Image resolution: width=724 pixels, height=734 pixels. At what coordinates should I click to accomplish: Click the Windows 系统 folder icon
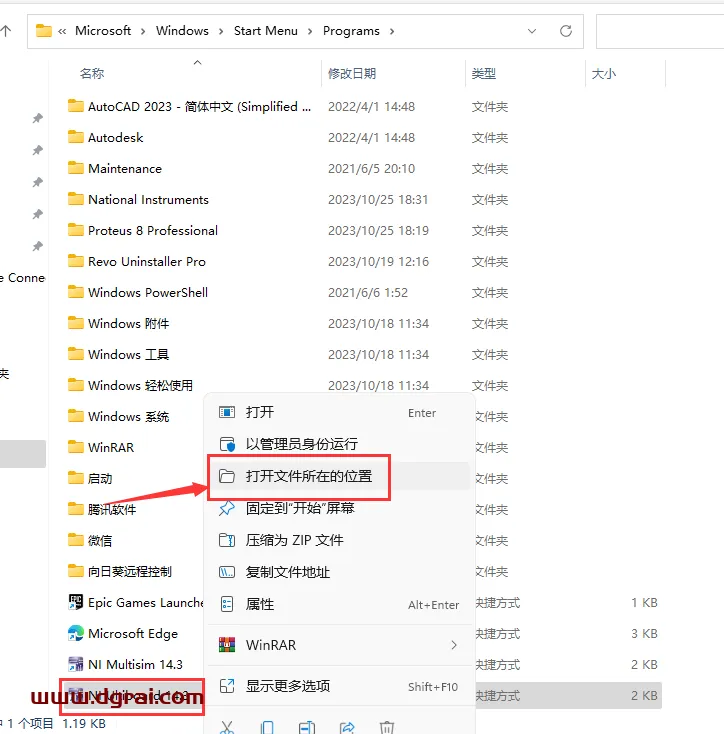click(x=76, y=416)
